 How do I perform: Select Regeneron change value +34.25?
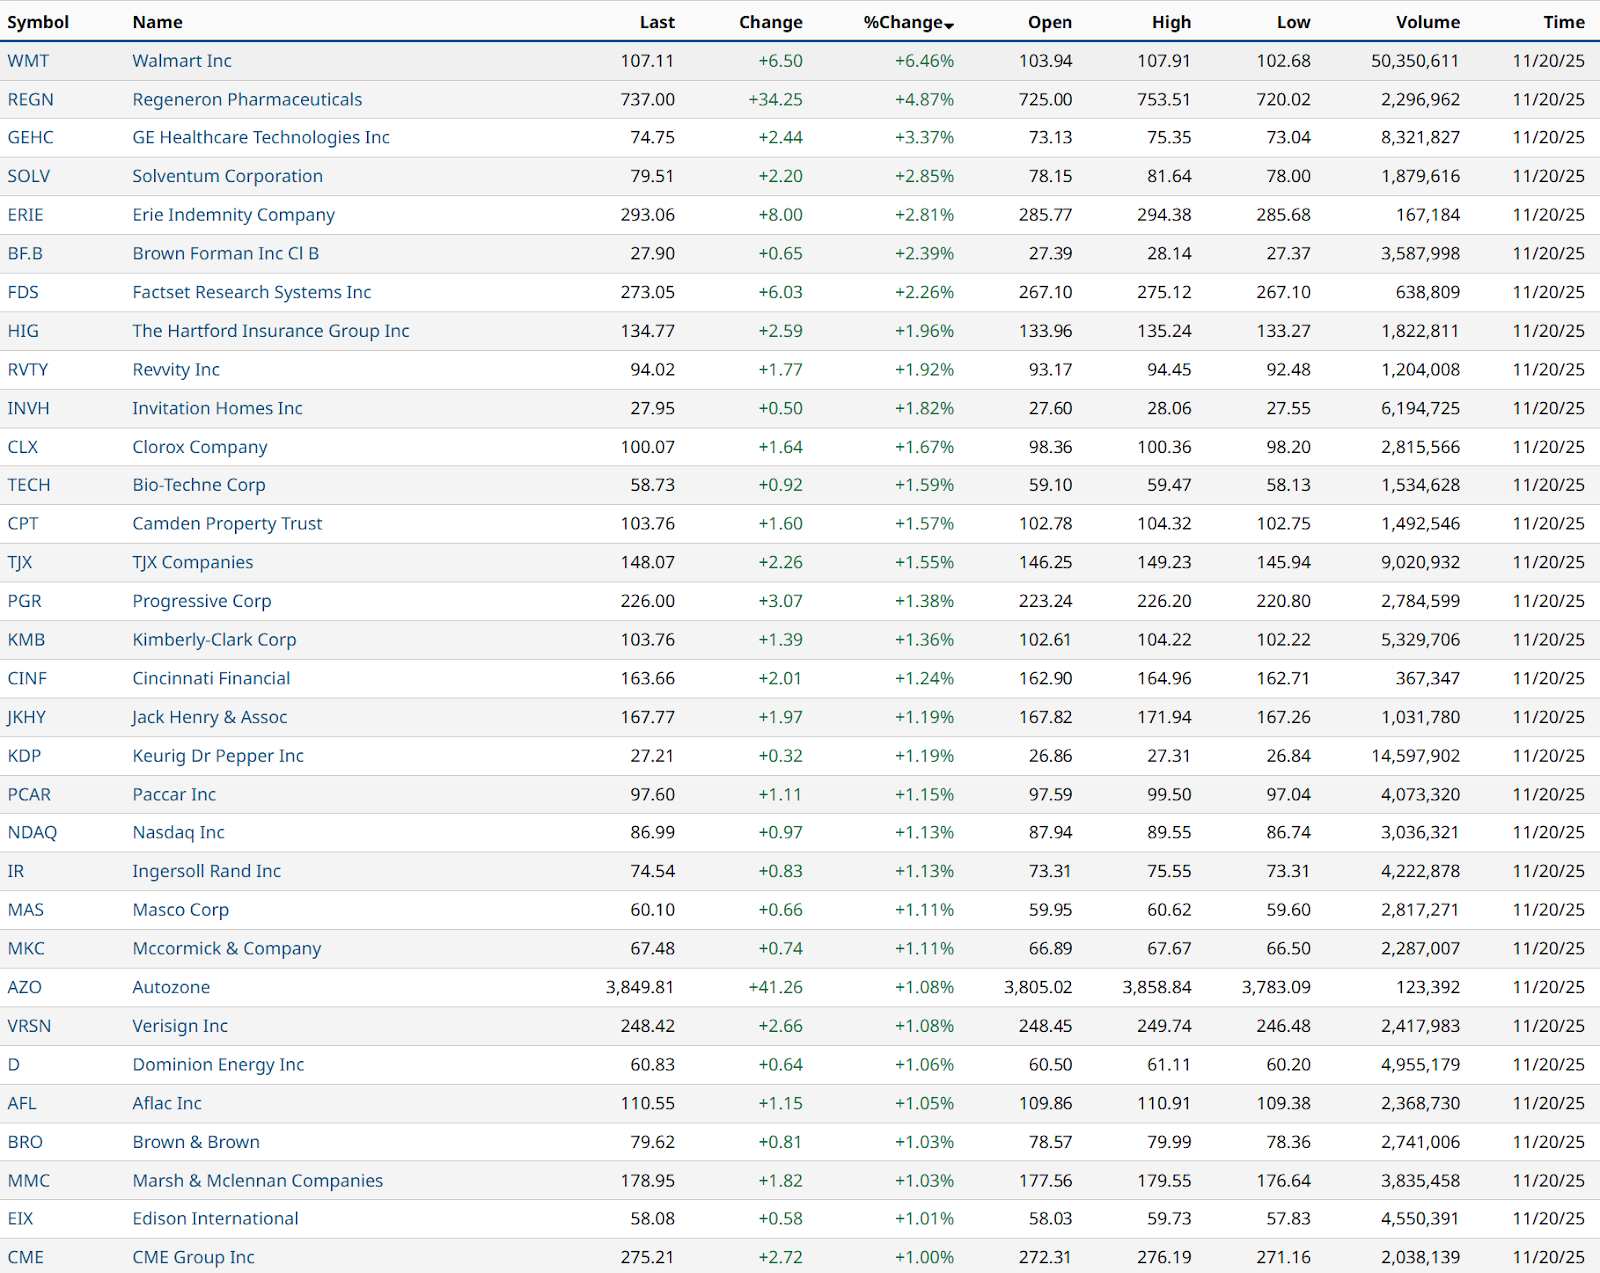coord(776,100)
